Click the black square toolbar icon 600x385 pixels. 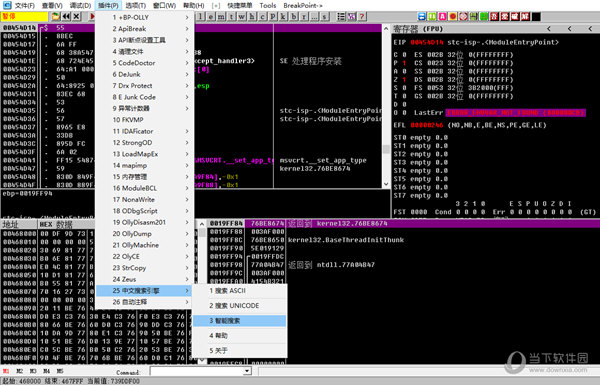click(536, 16)
